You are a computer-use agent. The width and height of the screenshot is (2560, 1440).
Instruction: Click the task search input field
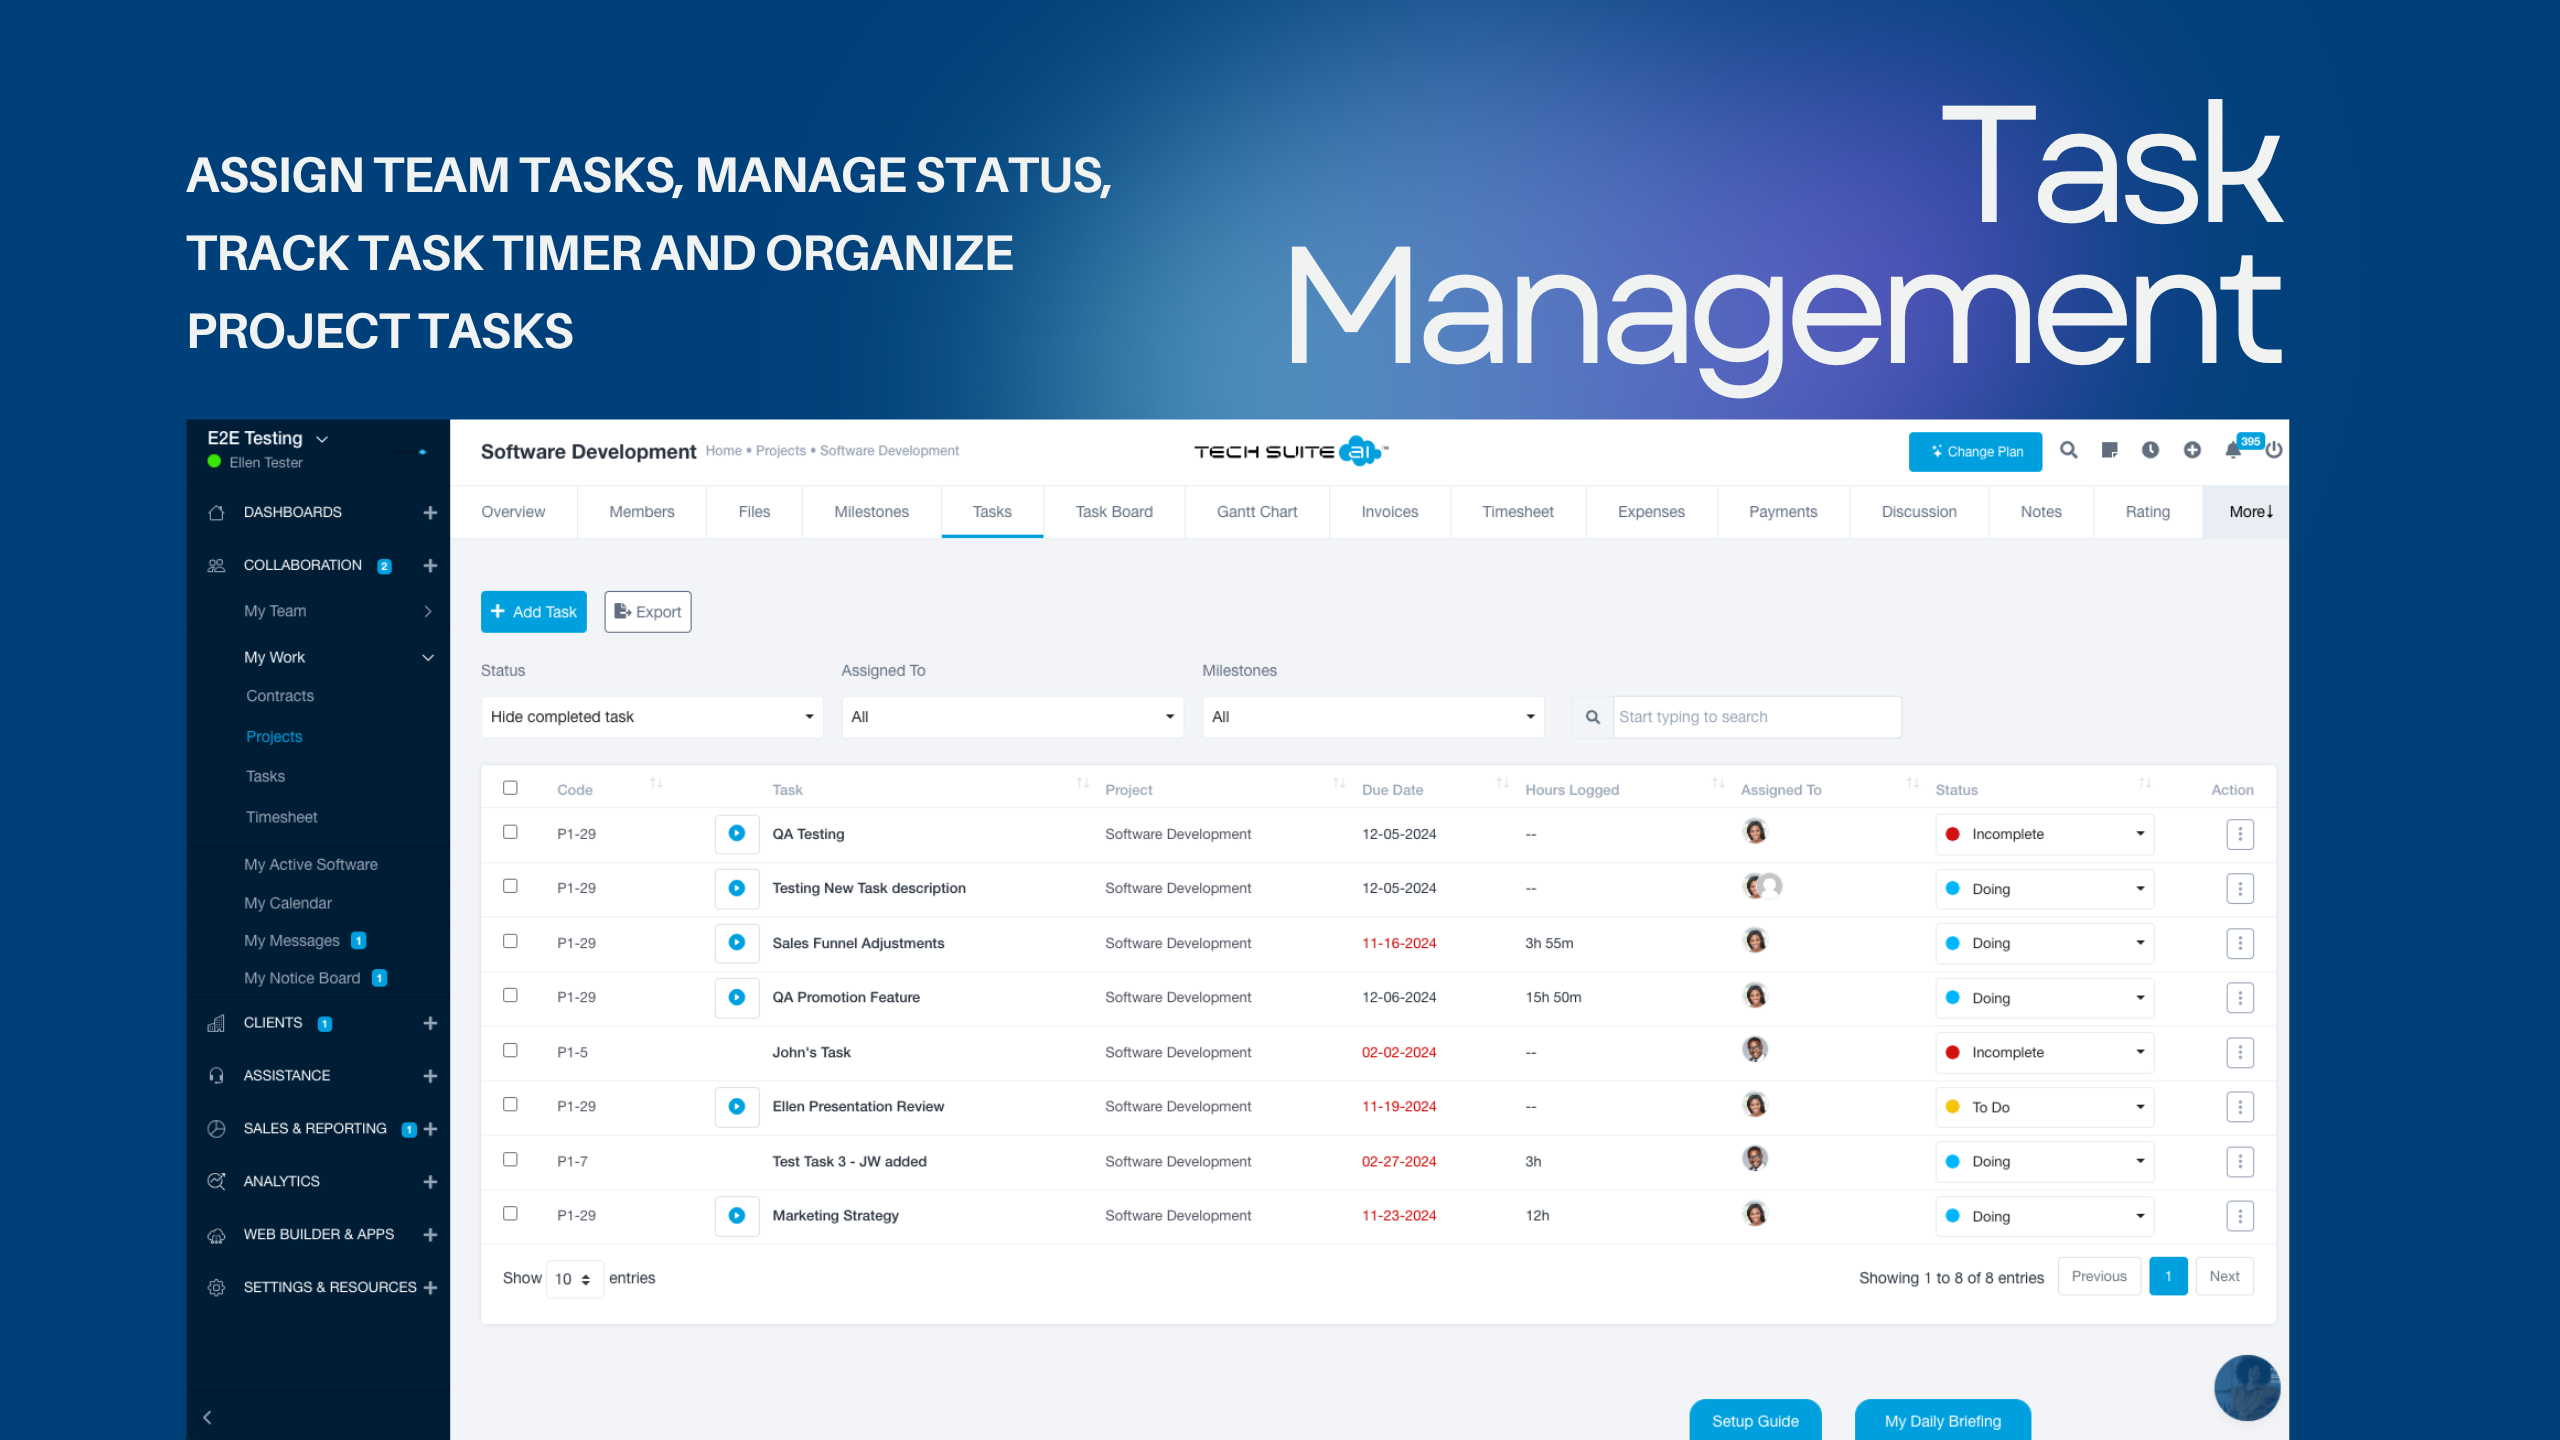pos(1756,717)
